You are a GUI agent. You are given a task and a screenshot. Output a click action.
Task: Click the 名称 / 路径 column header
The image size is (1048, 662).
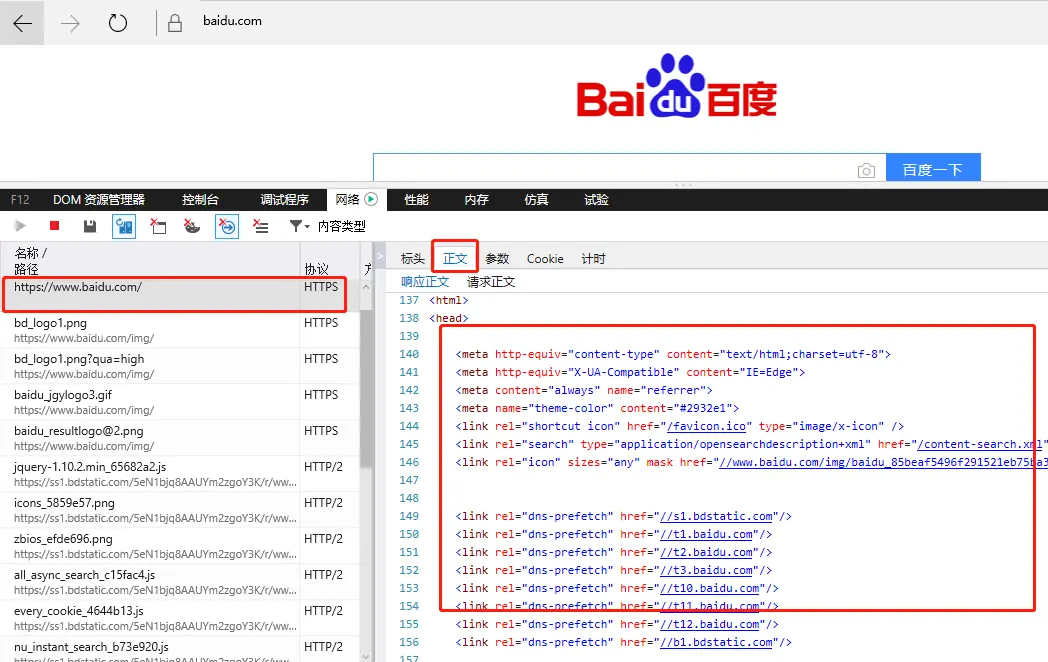(x=150, y=261)
